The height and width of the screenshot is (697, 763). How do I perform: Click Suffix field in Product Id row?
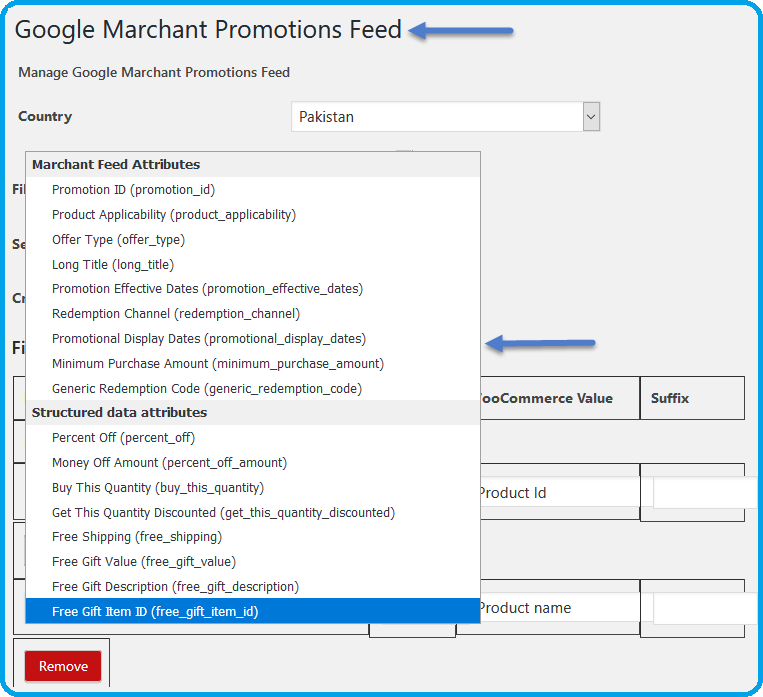pyautogui.click(x=706, y=493)
